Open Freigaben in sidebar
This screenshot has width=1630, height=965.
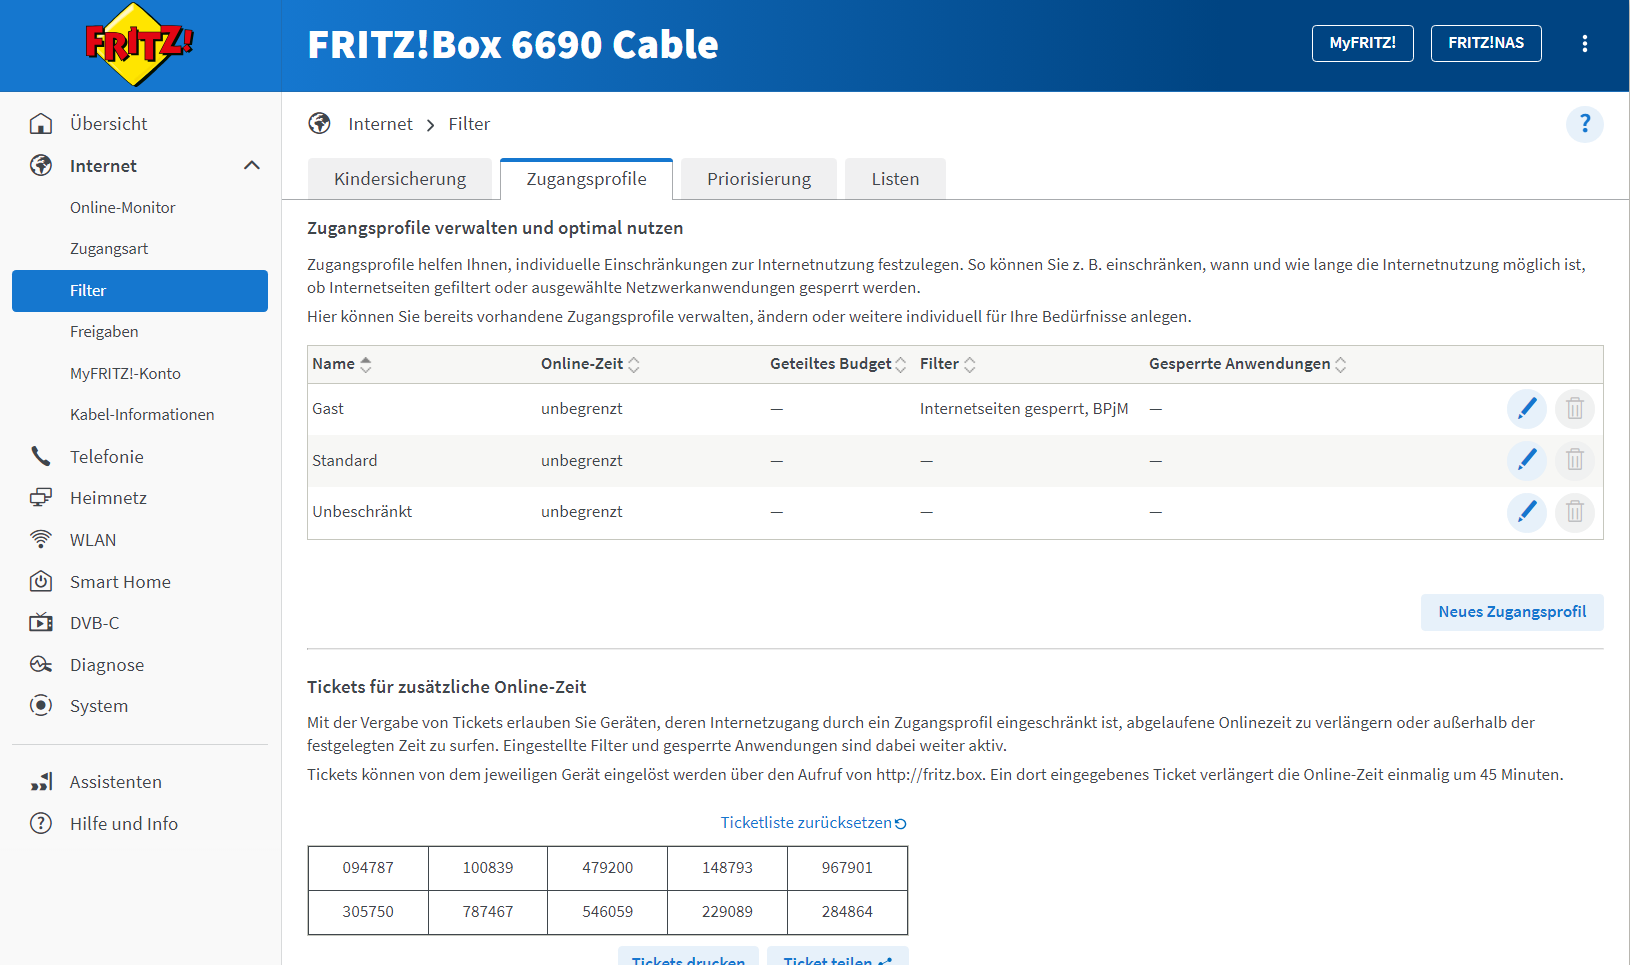[104, 331]
